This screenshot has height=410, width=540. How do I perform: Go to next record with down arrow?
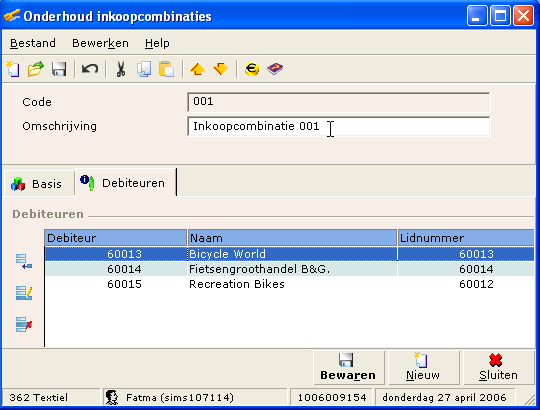[221, 69]
